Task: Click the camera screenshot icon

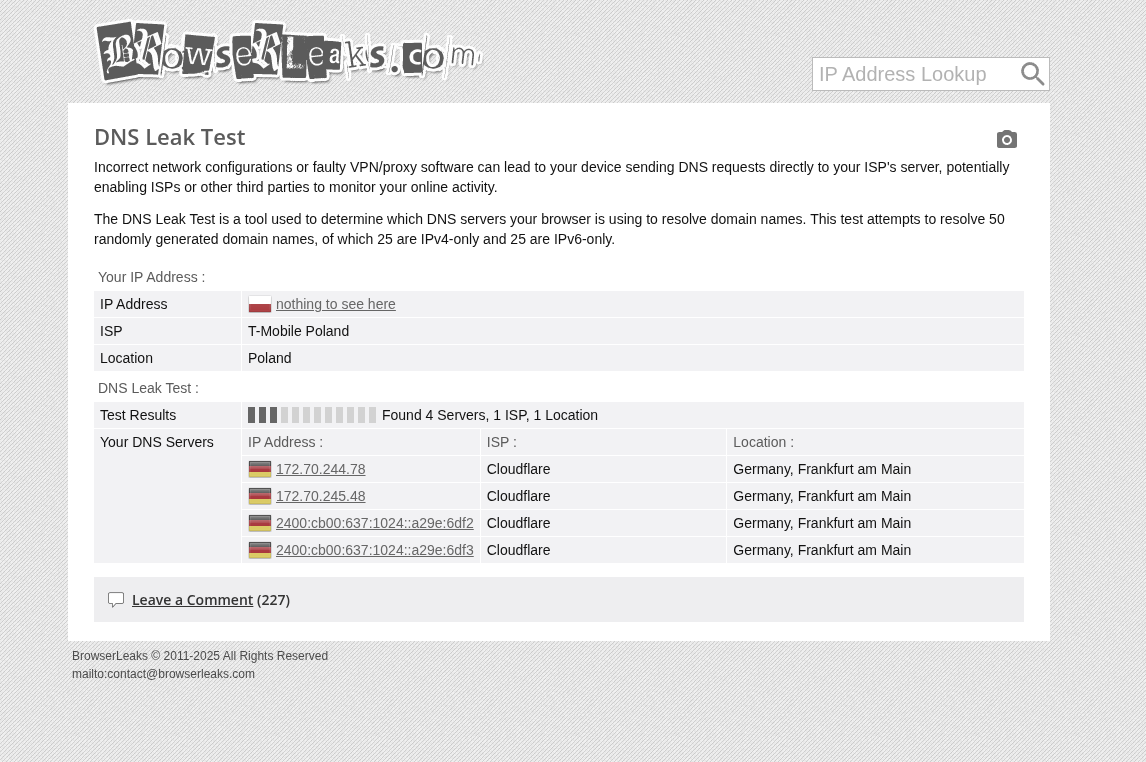Action: [x=1006, y=140]
